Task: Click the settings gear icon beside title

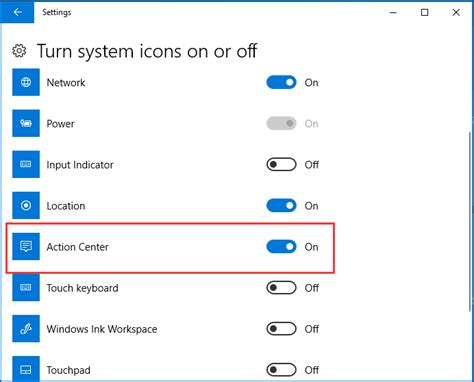Action: click(19, 51)
